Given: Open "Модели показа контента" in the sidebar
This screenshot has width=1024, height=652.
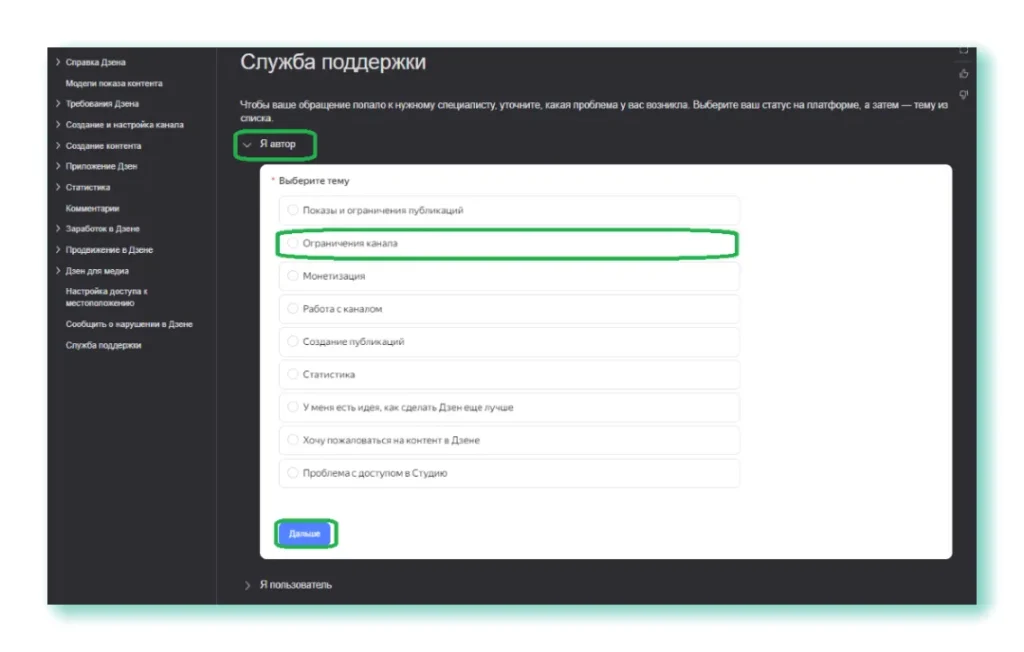Looking at the screenshot, I should coord(114,83).
